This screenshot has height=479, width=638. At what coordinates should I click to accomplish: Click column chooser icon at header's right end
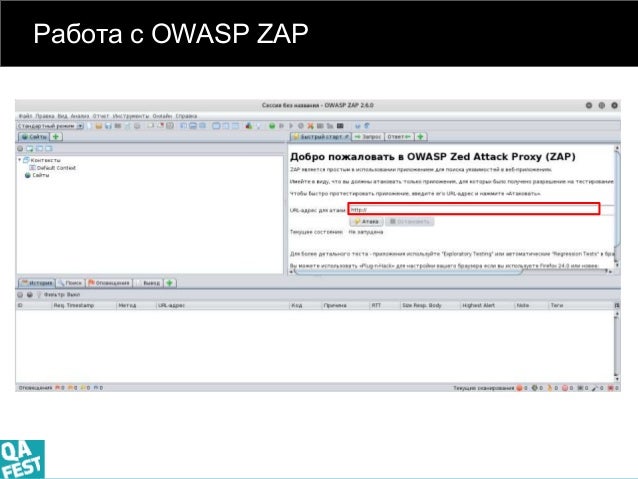(617, 305)
